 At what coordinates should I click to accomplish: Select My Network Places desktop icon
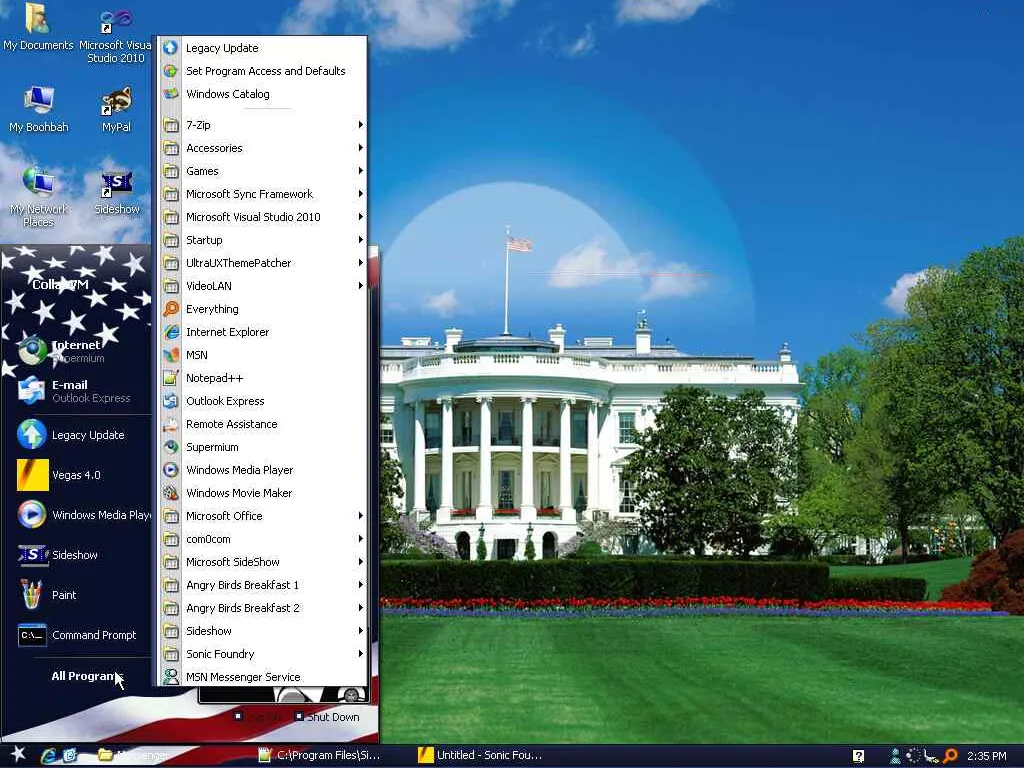click(x=39, y=197)
